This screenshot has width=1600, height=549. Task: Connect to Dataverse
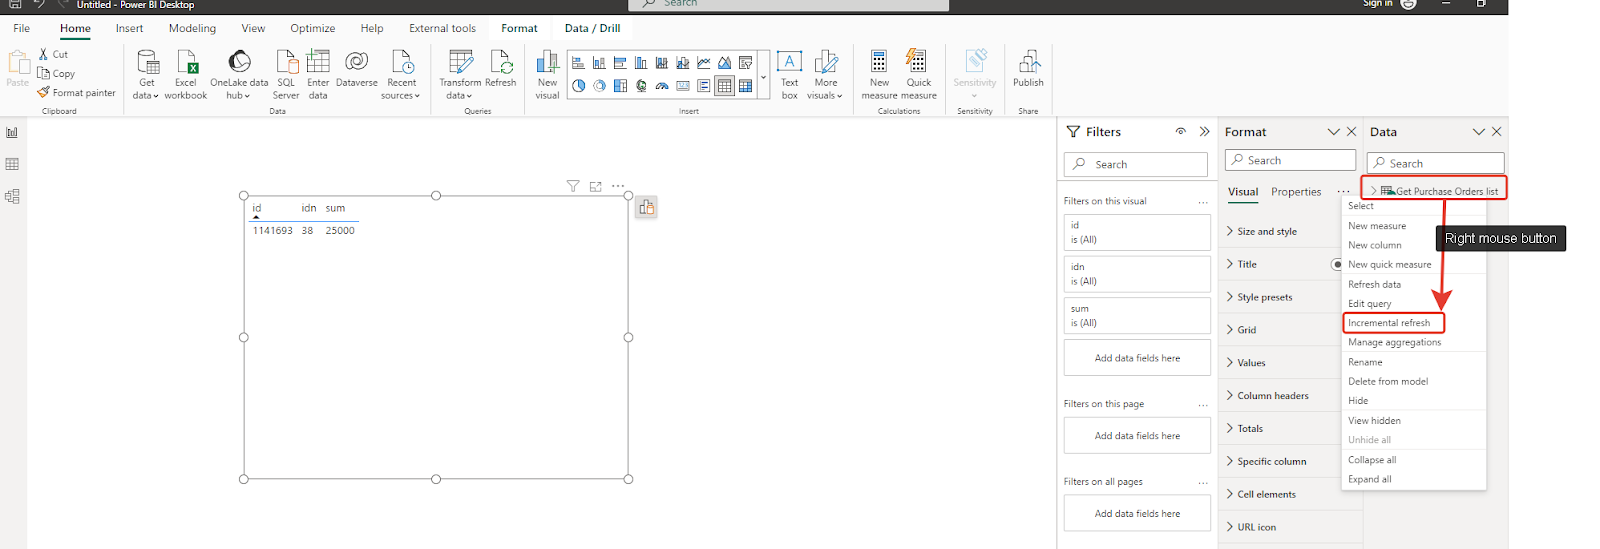357,69
